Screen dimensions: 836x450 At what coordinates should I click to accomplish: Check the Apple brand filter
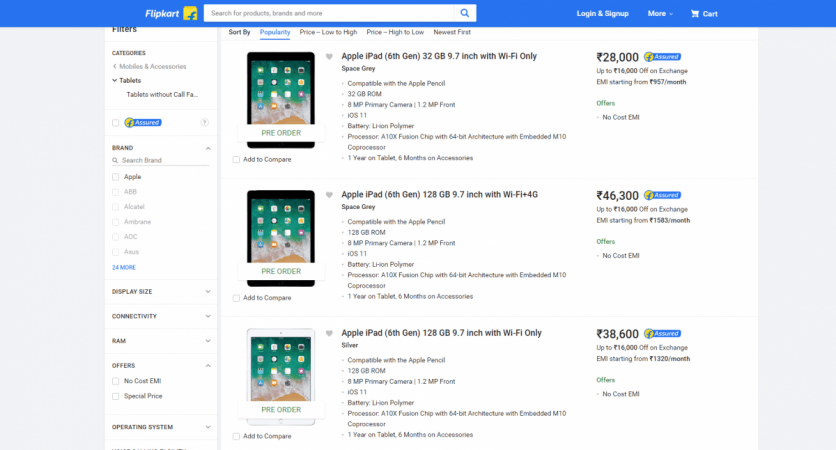[115, 177]
